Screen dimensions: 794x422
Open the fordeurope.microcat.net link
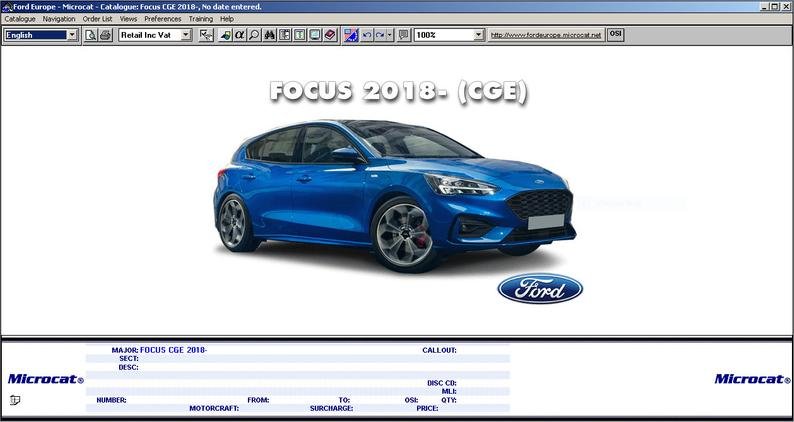(546, 35)
